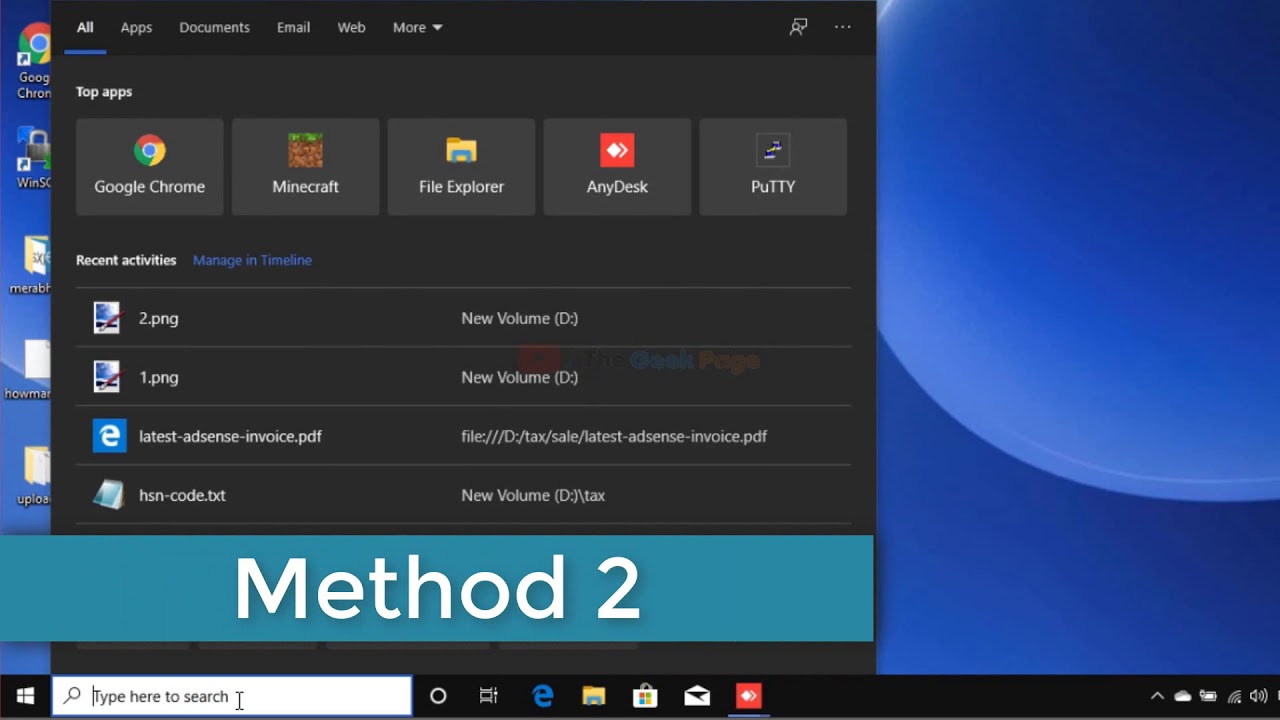Show hidden icons in system tray

tap(1157, 696)
